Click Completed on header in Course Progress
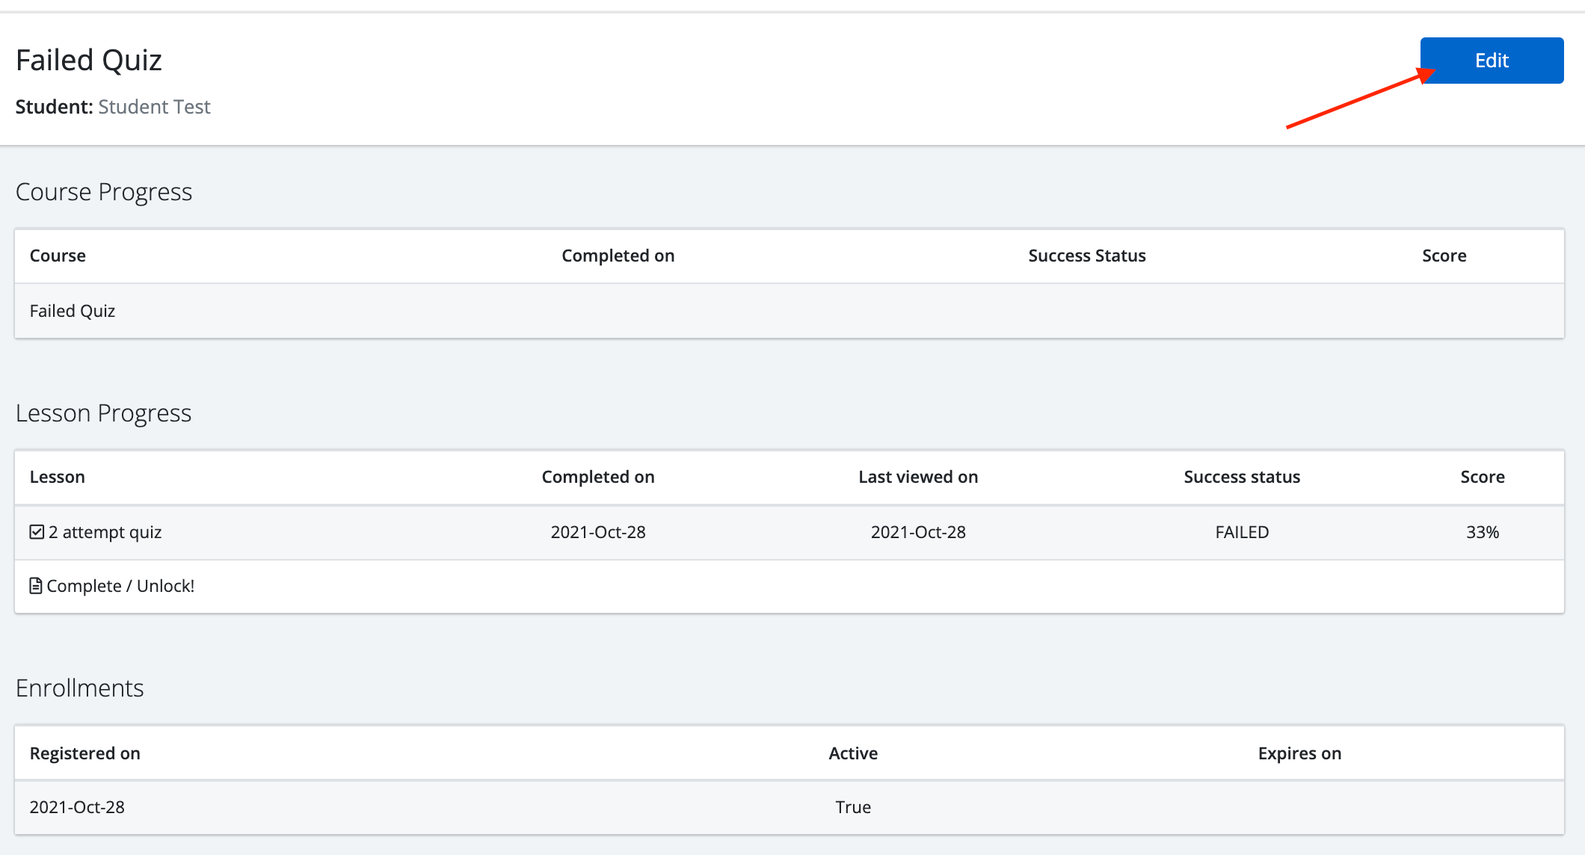The height and width of the screenshot is (855, 1585). 618,256
